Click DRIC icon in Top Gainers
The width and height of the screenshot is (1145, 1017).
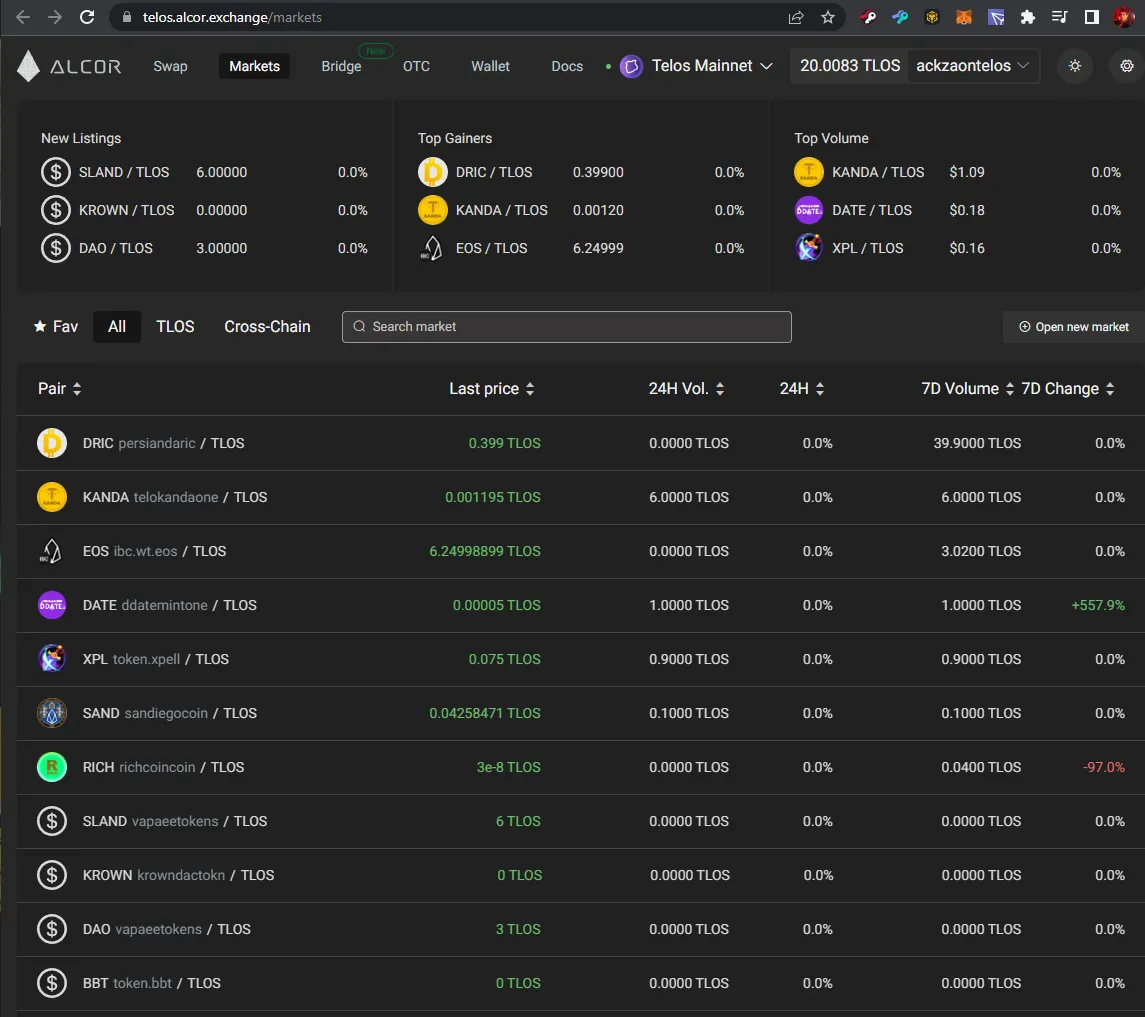432,172
